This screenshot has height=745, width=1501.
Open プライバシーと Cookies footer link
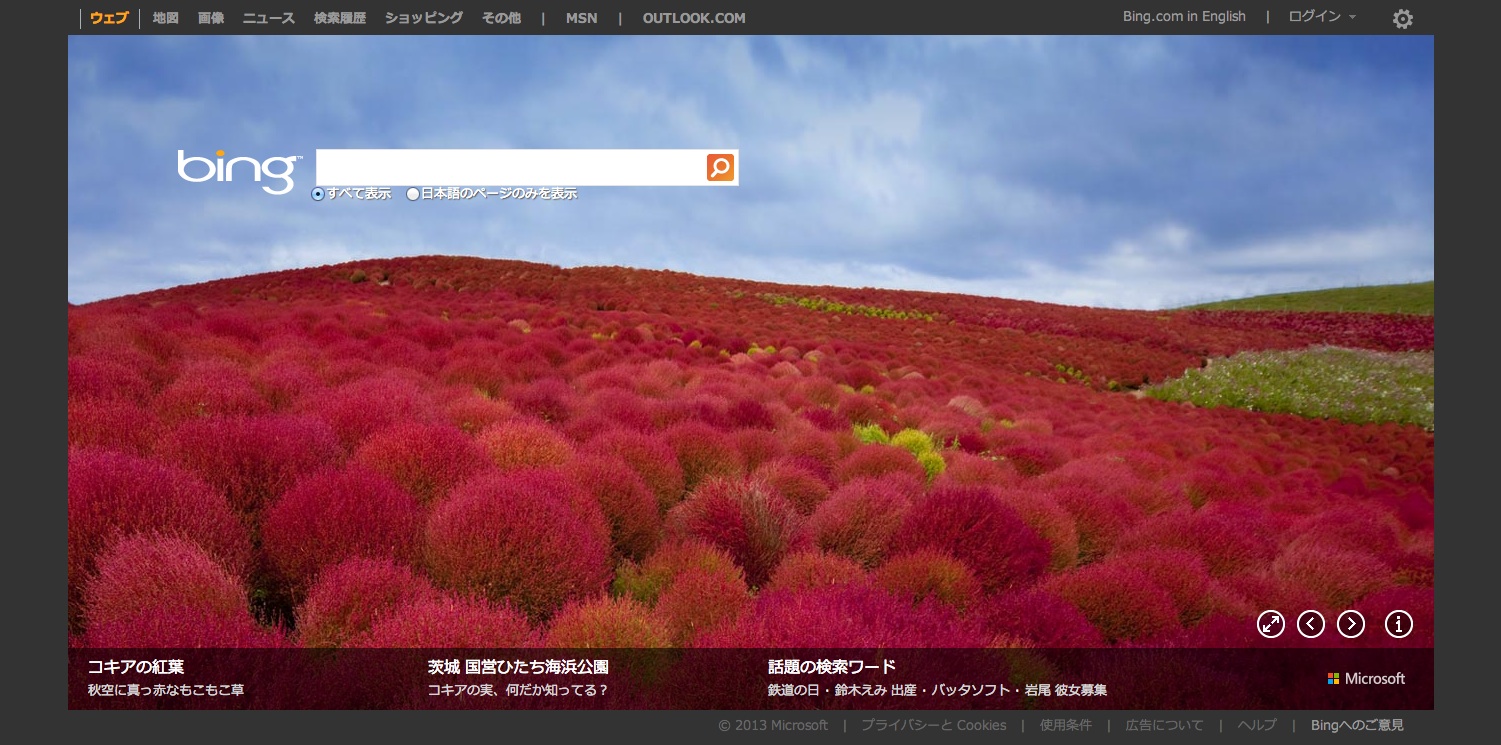(933, 725)
